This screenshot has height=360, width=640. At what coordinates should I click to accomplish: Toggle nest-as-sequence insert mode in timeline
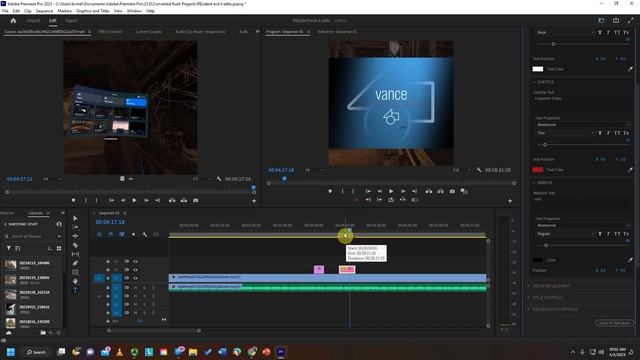[x=99, y=234]
